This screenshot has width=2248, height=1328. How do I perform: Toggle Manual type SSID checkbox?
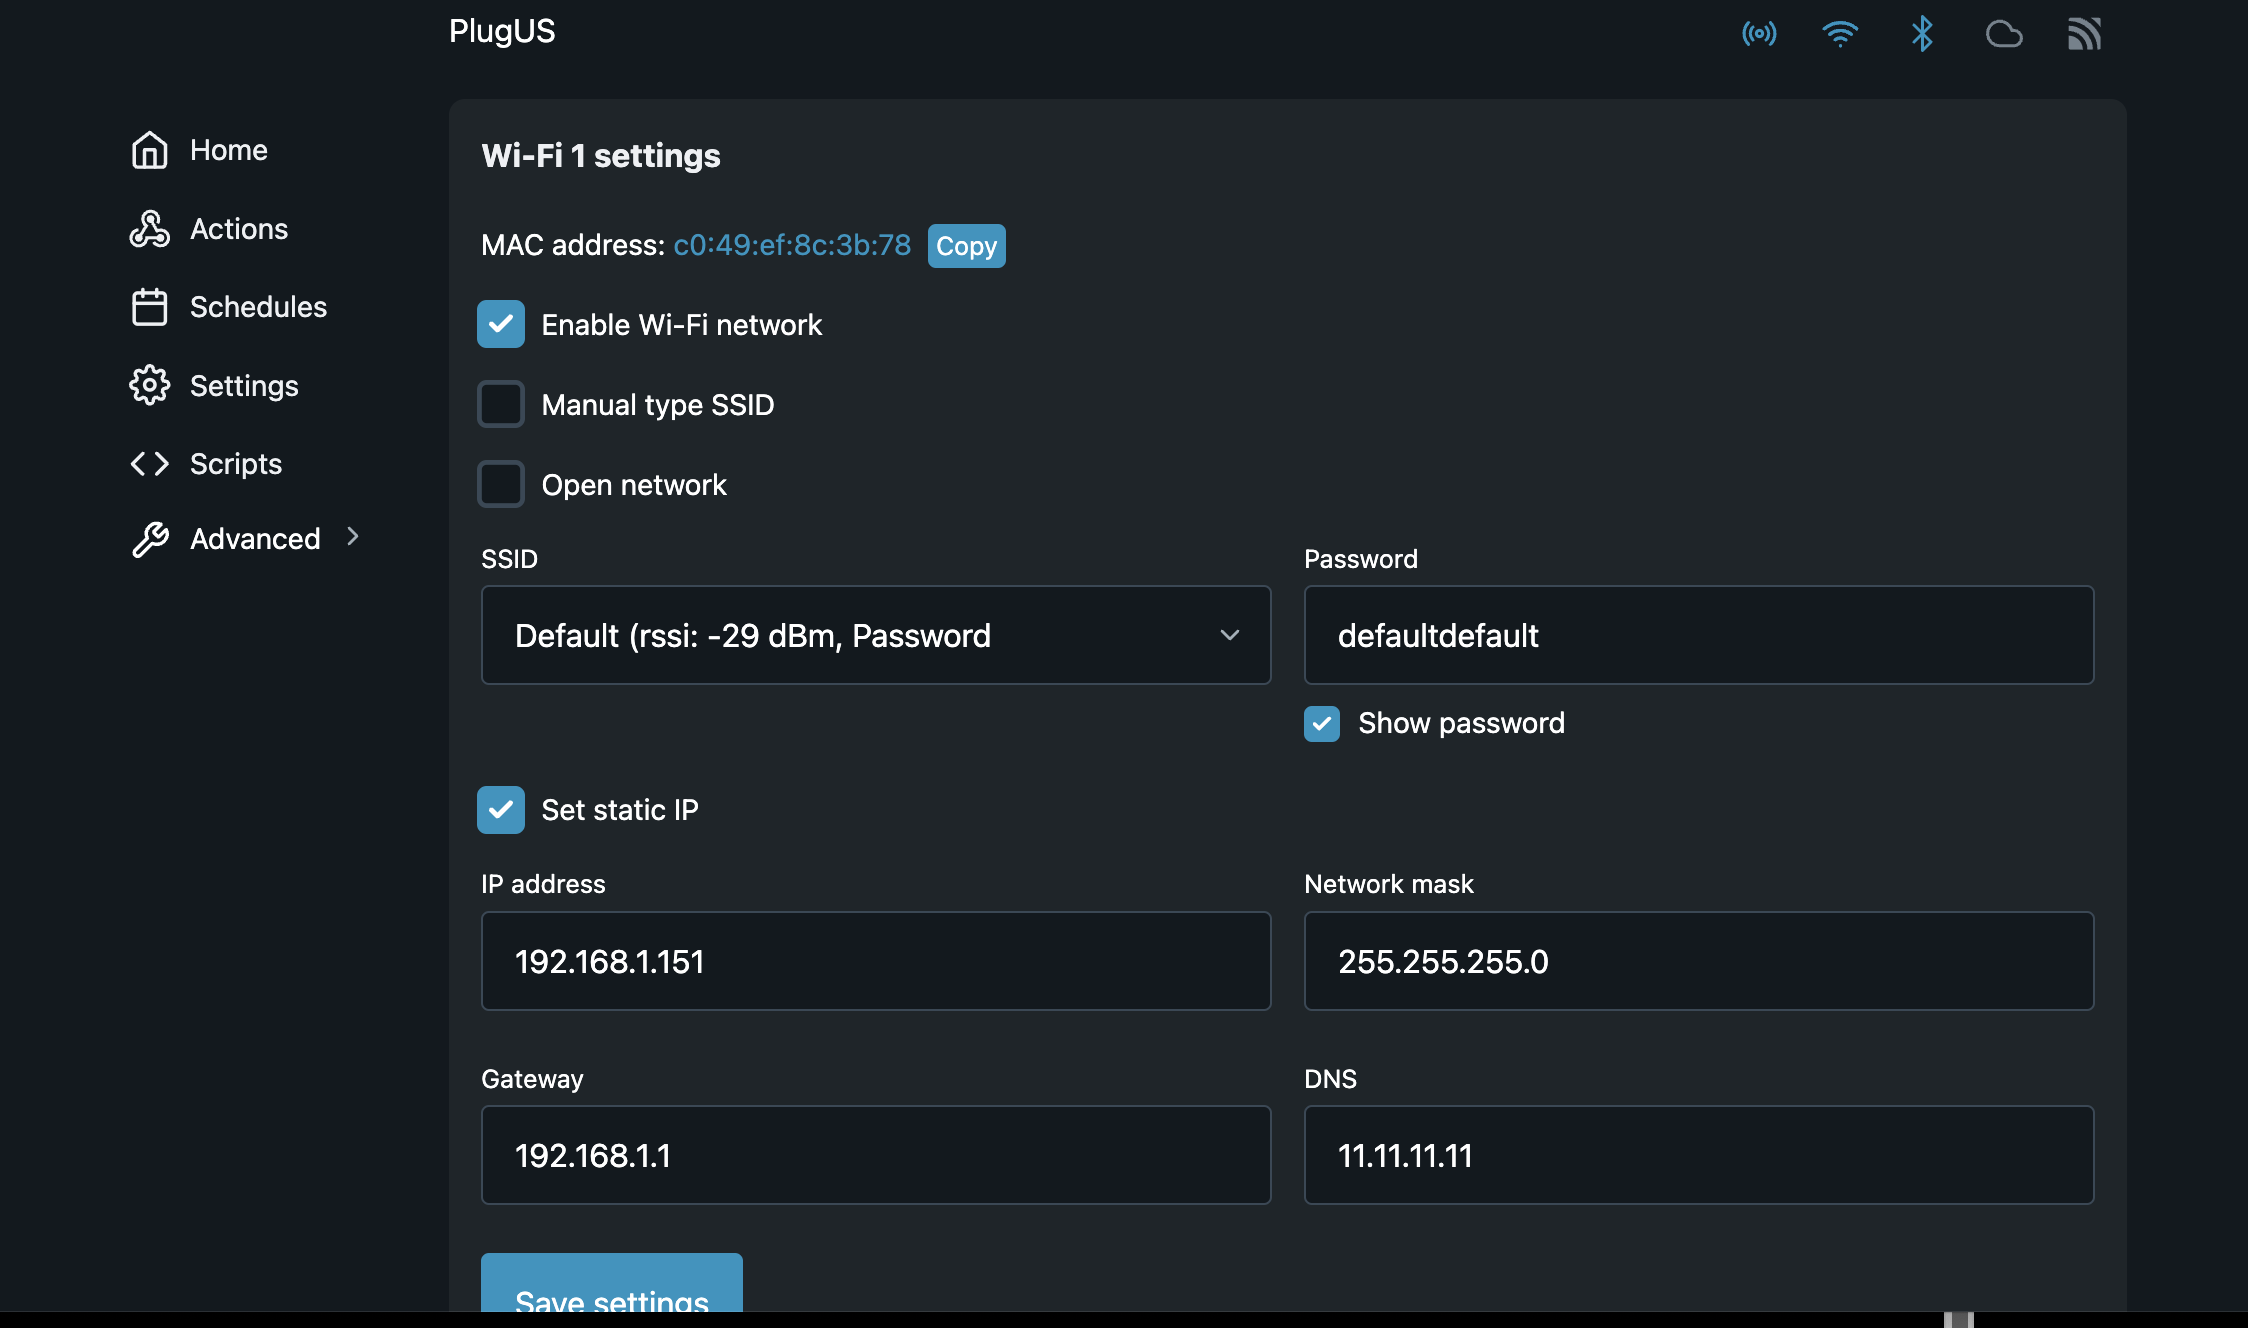[503, 403]
